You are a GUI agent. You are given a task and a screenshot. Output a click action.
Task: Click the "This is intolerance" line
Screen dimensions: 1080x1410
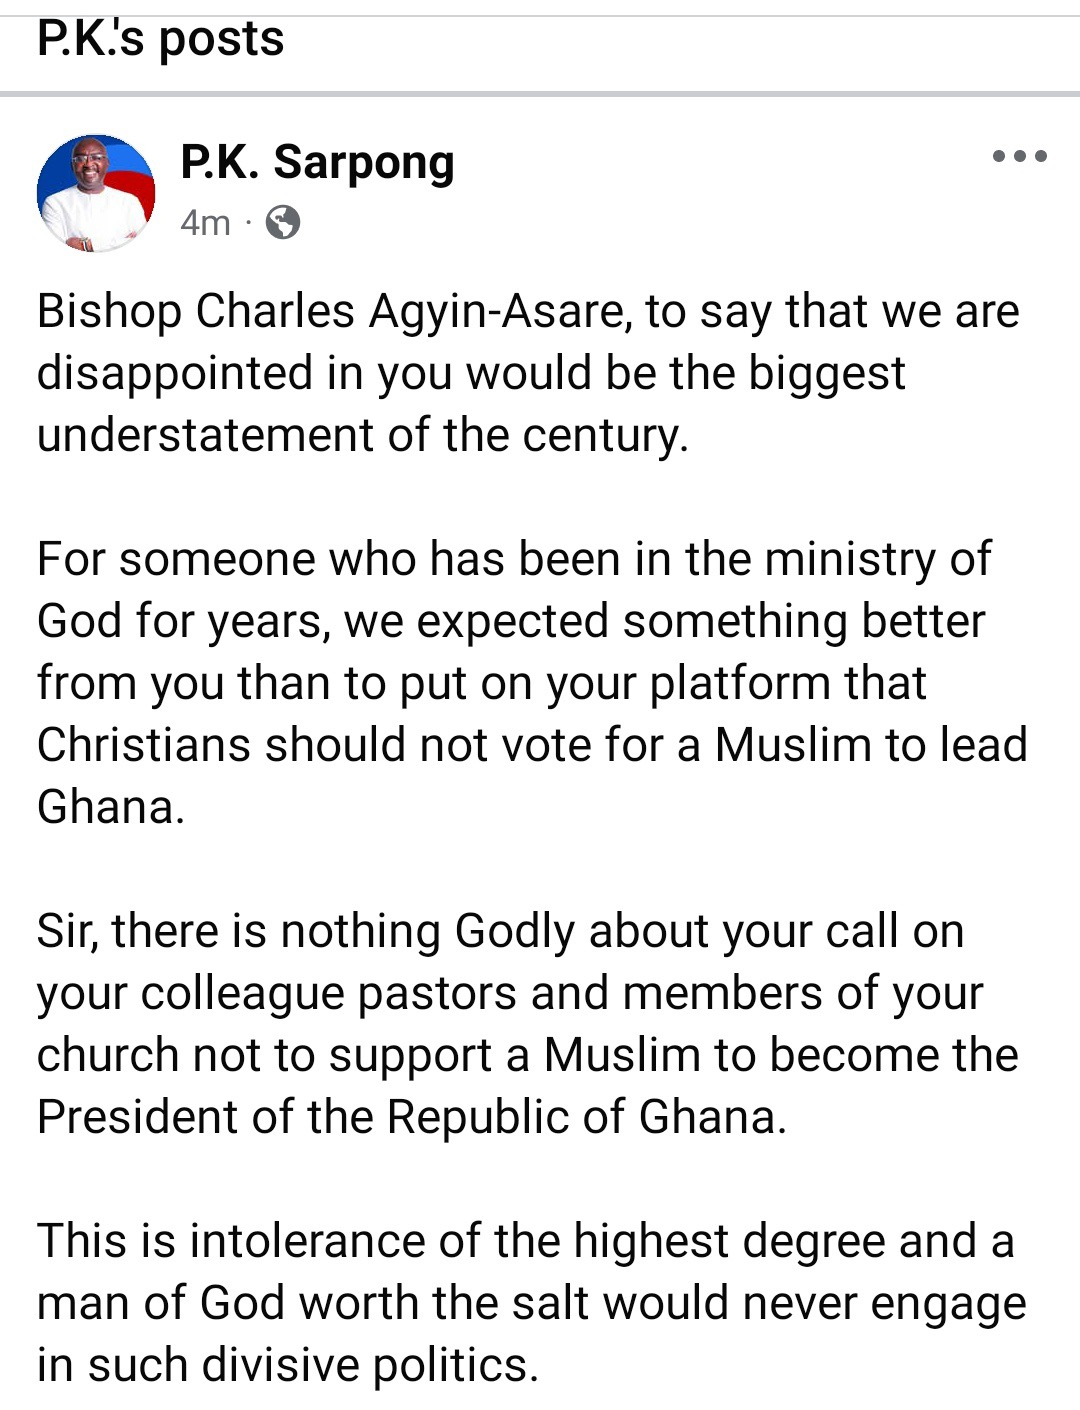point(525,1241)
